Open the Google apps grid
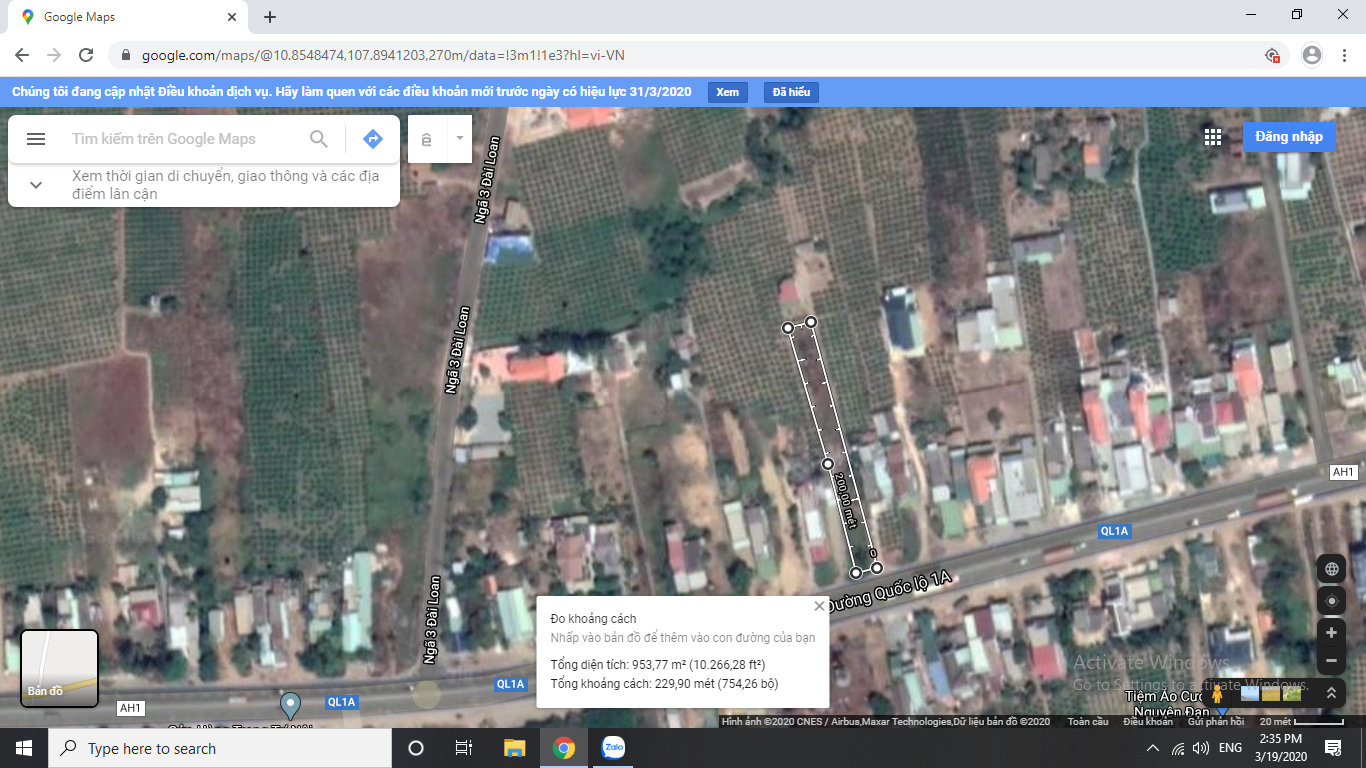1366x768 pixels. click(1213, 137)
